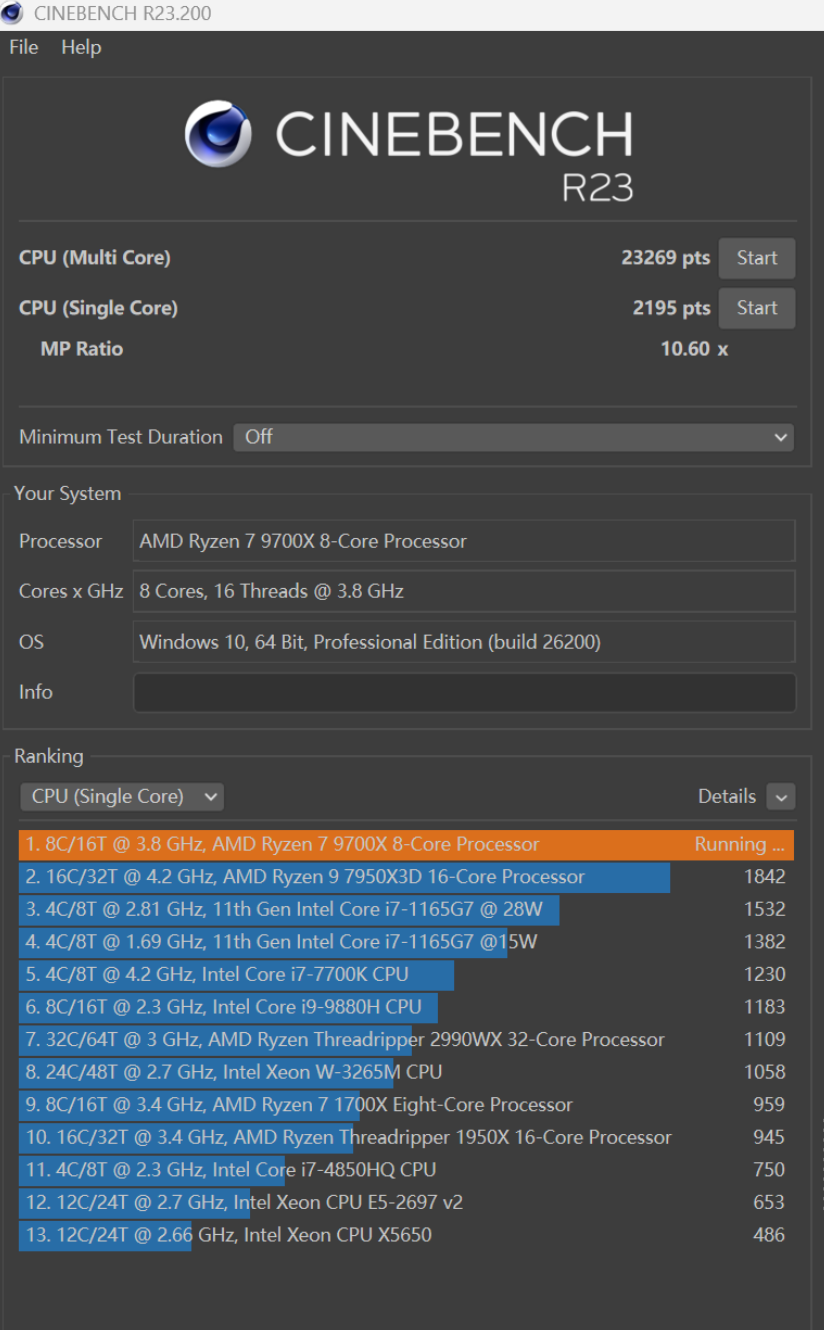824x1330 pixels.
Task: Open the CPU (Single Core) ranking dropdown
Action: (x=121, y=797)
